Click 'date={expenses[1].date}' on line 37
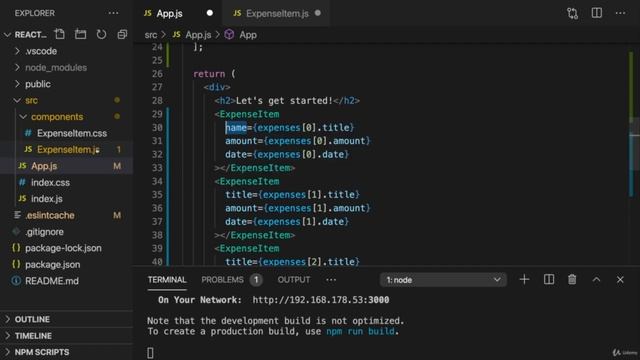640x360 pixels. [287, 222]
